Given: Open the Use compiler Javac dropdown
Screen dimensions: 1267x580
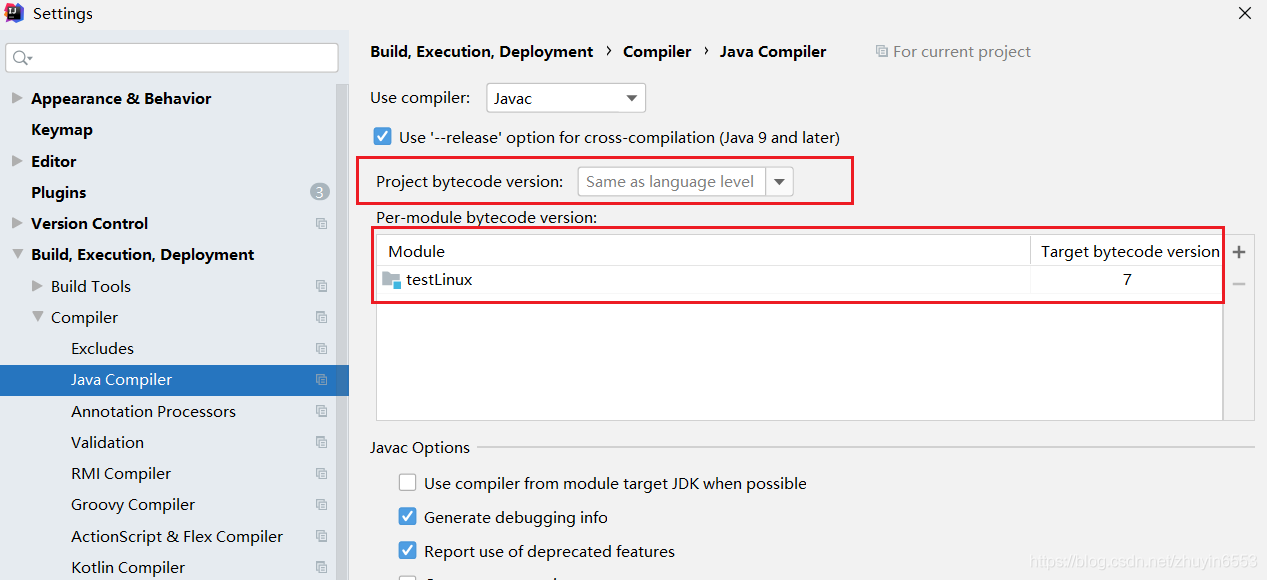Looking at the screenshot, I should tap(566, 98).
